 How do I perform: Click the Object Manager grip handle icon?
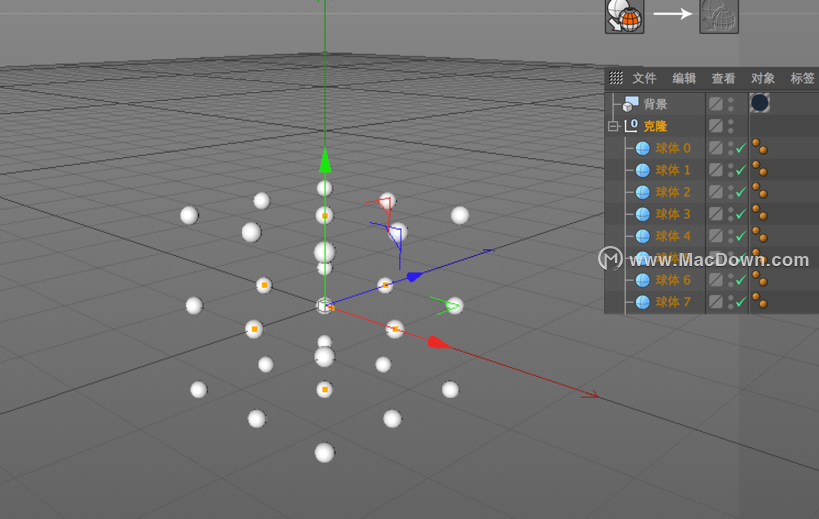click(616, 78)
